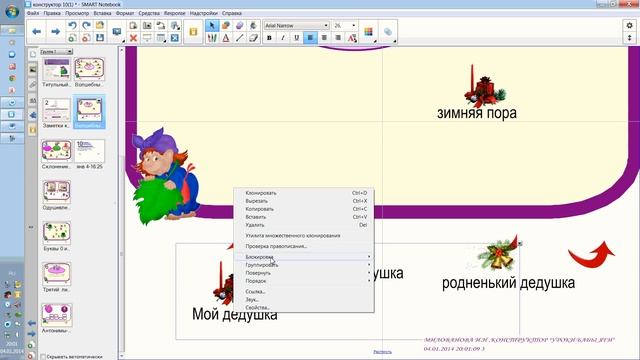Choose Клонировать in context menu
640x360 pixels.
click(x=304, y=193)
